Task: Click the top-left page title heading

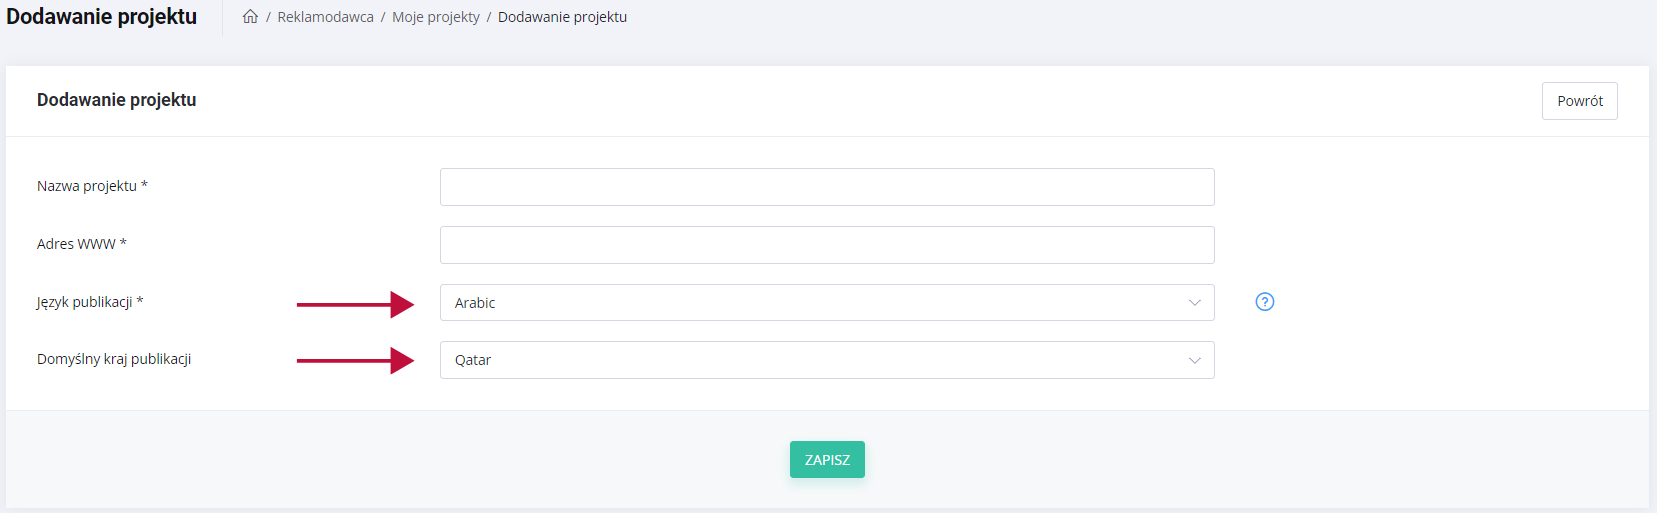Action: tap(102, 17)
